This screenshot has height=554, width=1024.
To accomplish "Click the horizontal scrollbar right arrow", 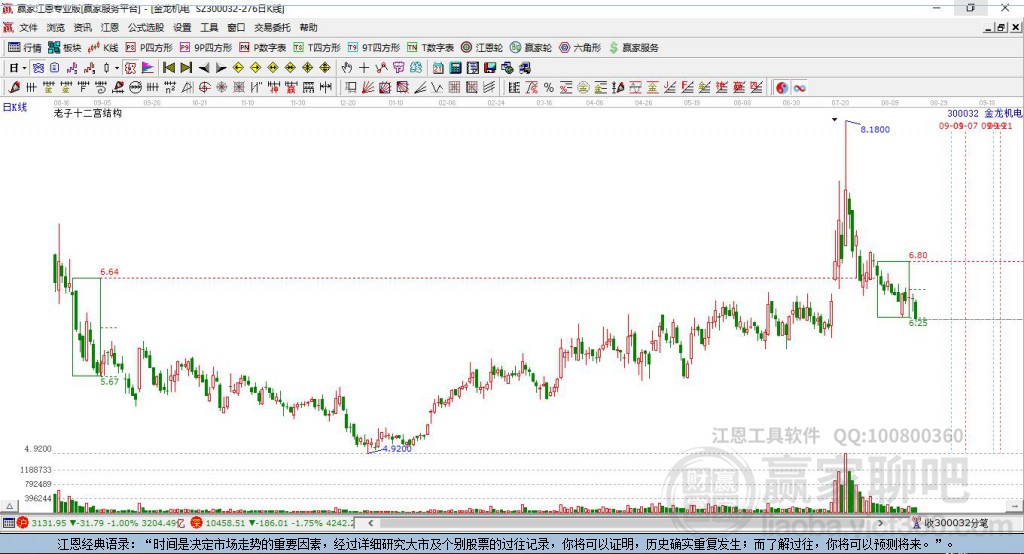I will click(880, 523).
